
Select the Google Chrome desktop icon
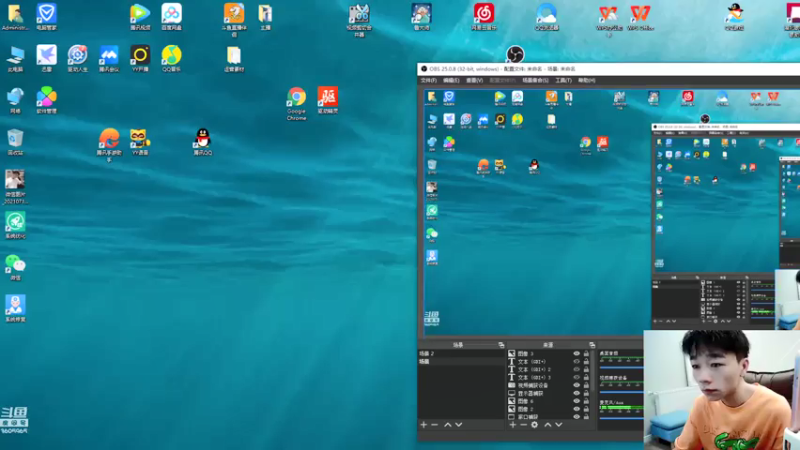(296, 104)
